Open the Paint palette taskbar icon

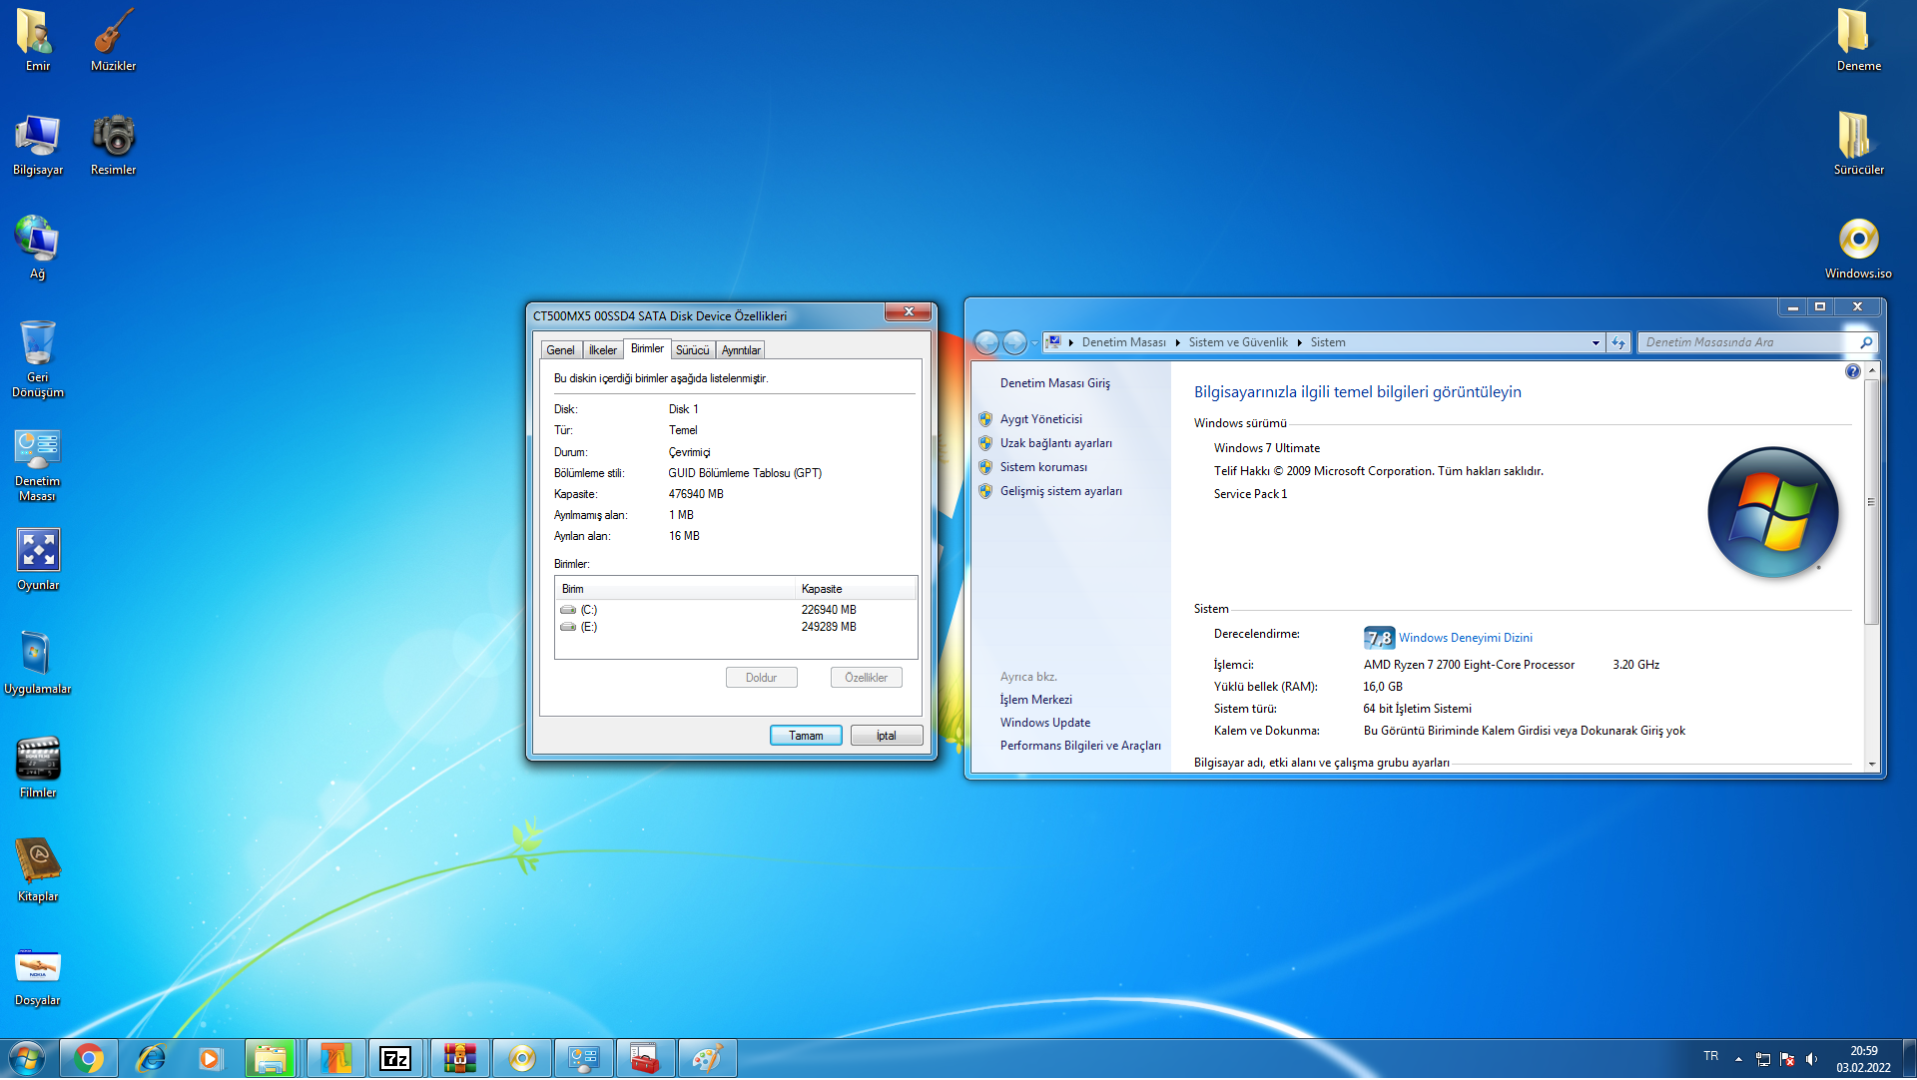pyautogui.click(x=707, y=1058)
